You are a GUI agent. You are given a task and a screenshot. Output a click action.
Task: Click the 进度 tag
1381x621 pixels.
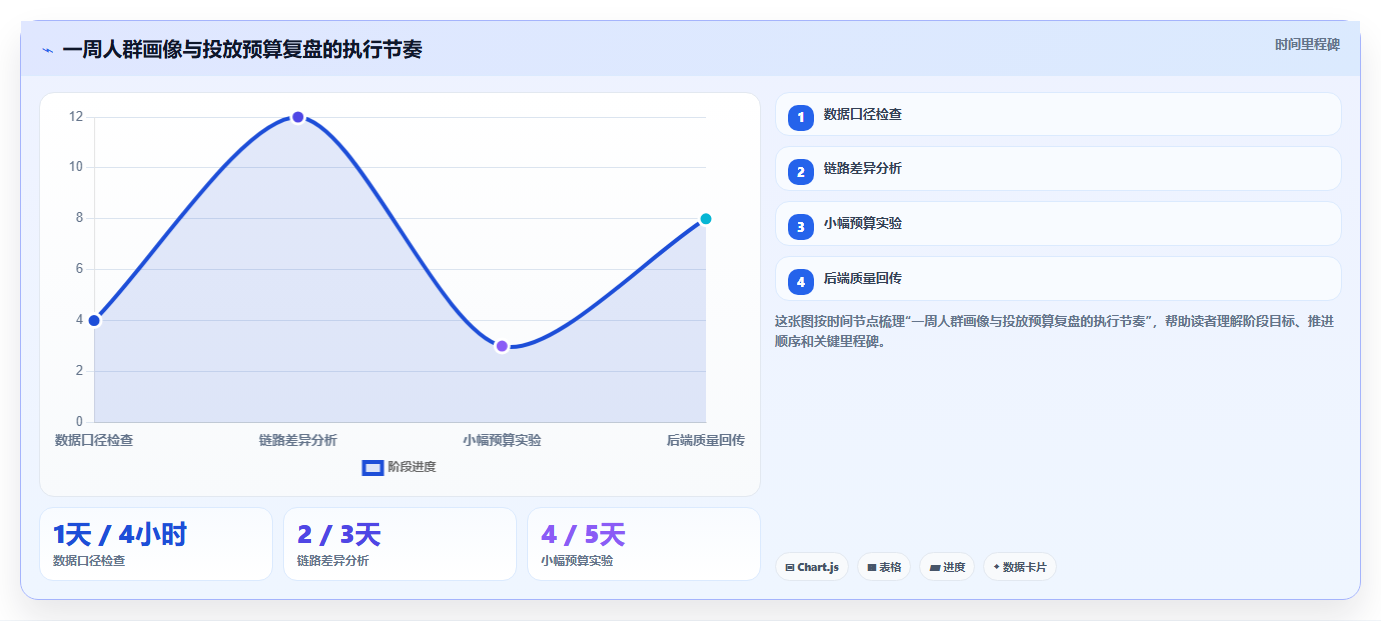(947, 567)
